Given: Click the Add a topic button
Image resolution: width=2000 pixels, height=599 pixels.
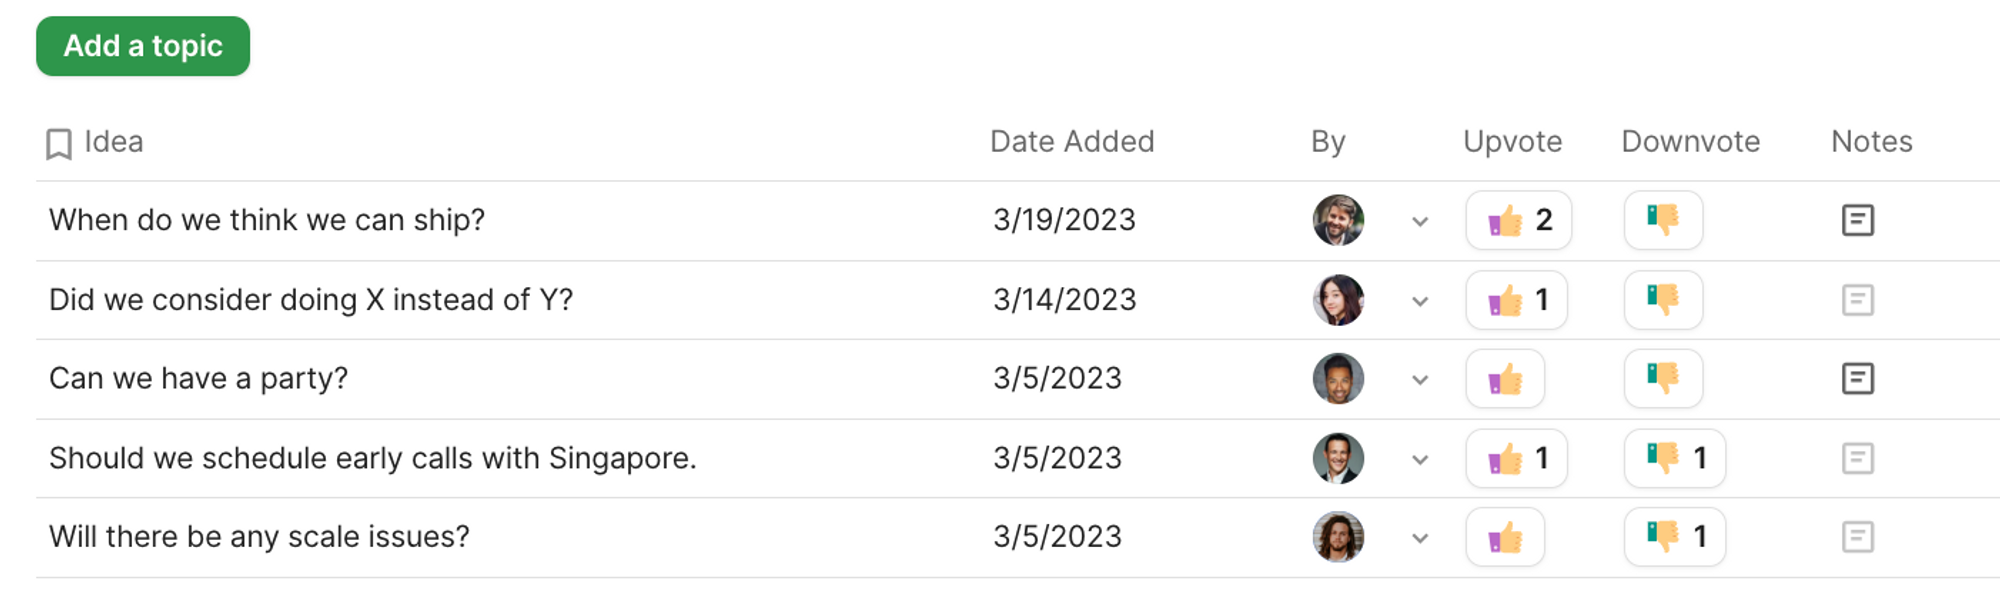Looking at the screenshot, I should click(x=143, y=46).
